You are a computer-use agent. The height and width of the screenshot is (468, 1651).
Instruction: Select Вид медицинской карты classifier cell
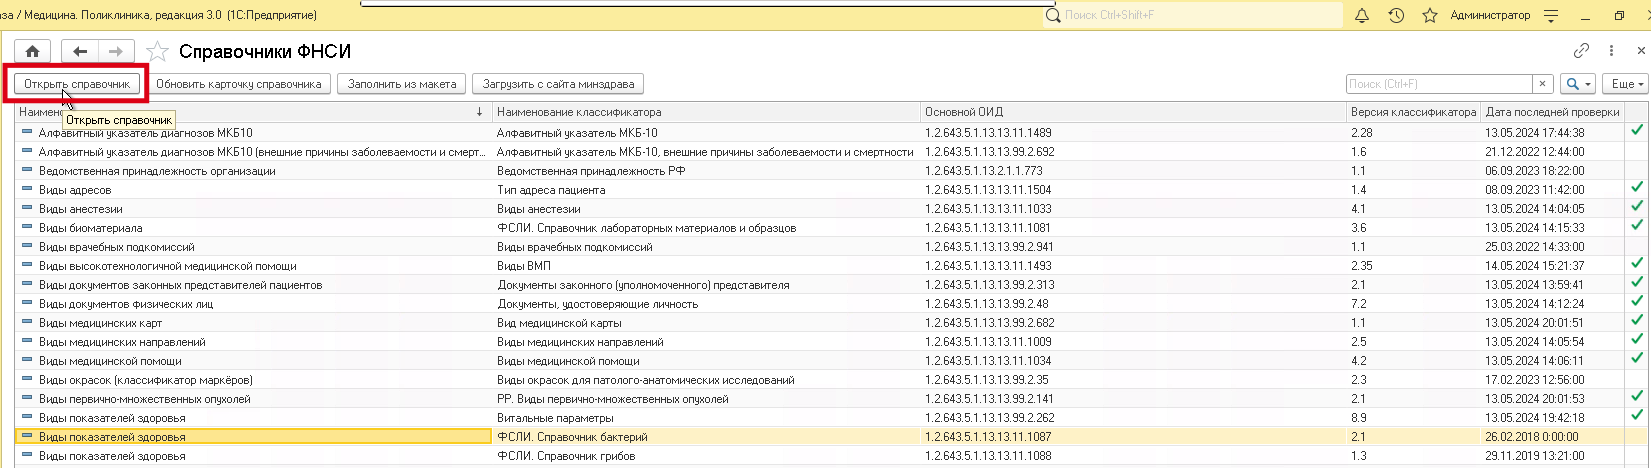(706, 322)
